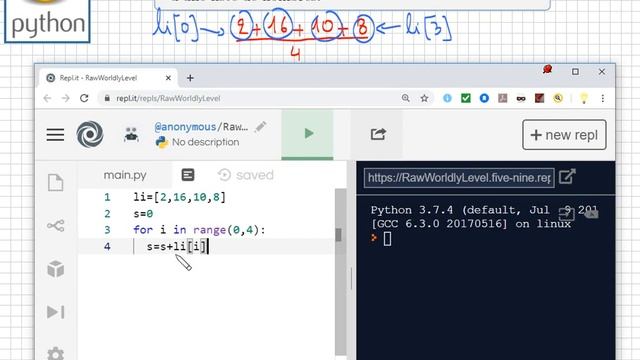Screen dimensions: 640x360
Task: Run the code with the green play button
Action: click(x=307, y=134)
